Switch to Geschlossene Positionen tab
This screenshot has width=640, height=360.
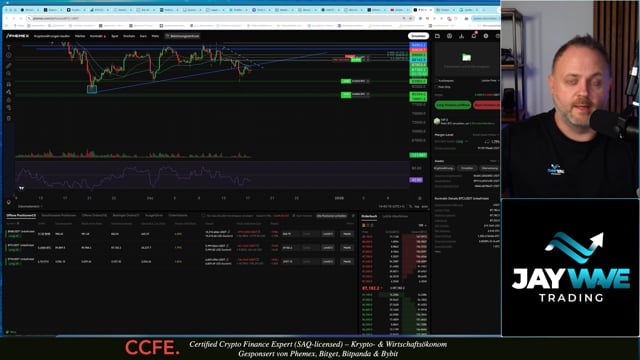point(59,216)
